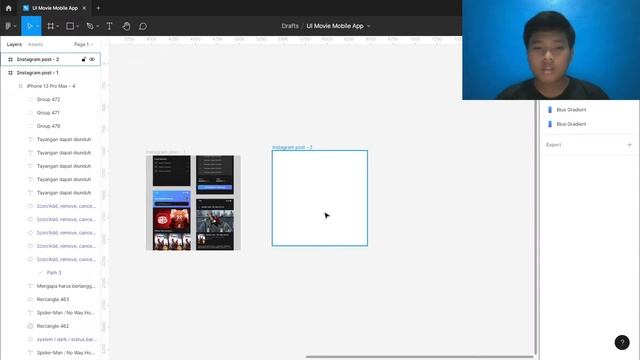Open the Pen tool dropdown arrow
Viewport: 640px width, 360px height.
(98, 27)
